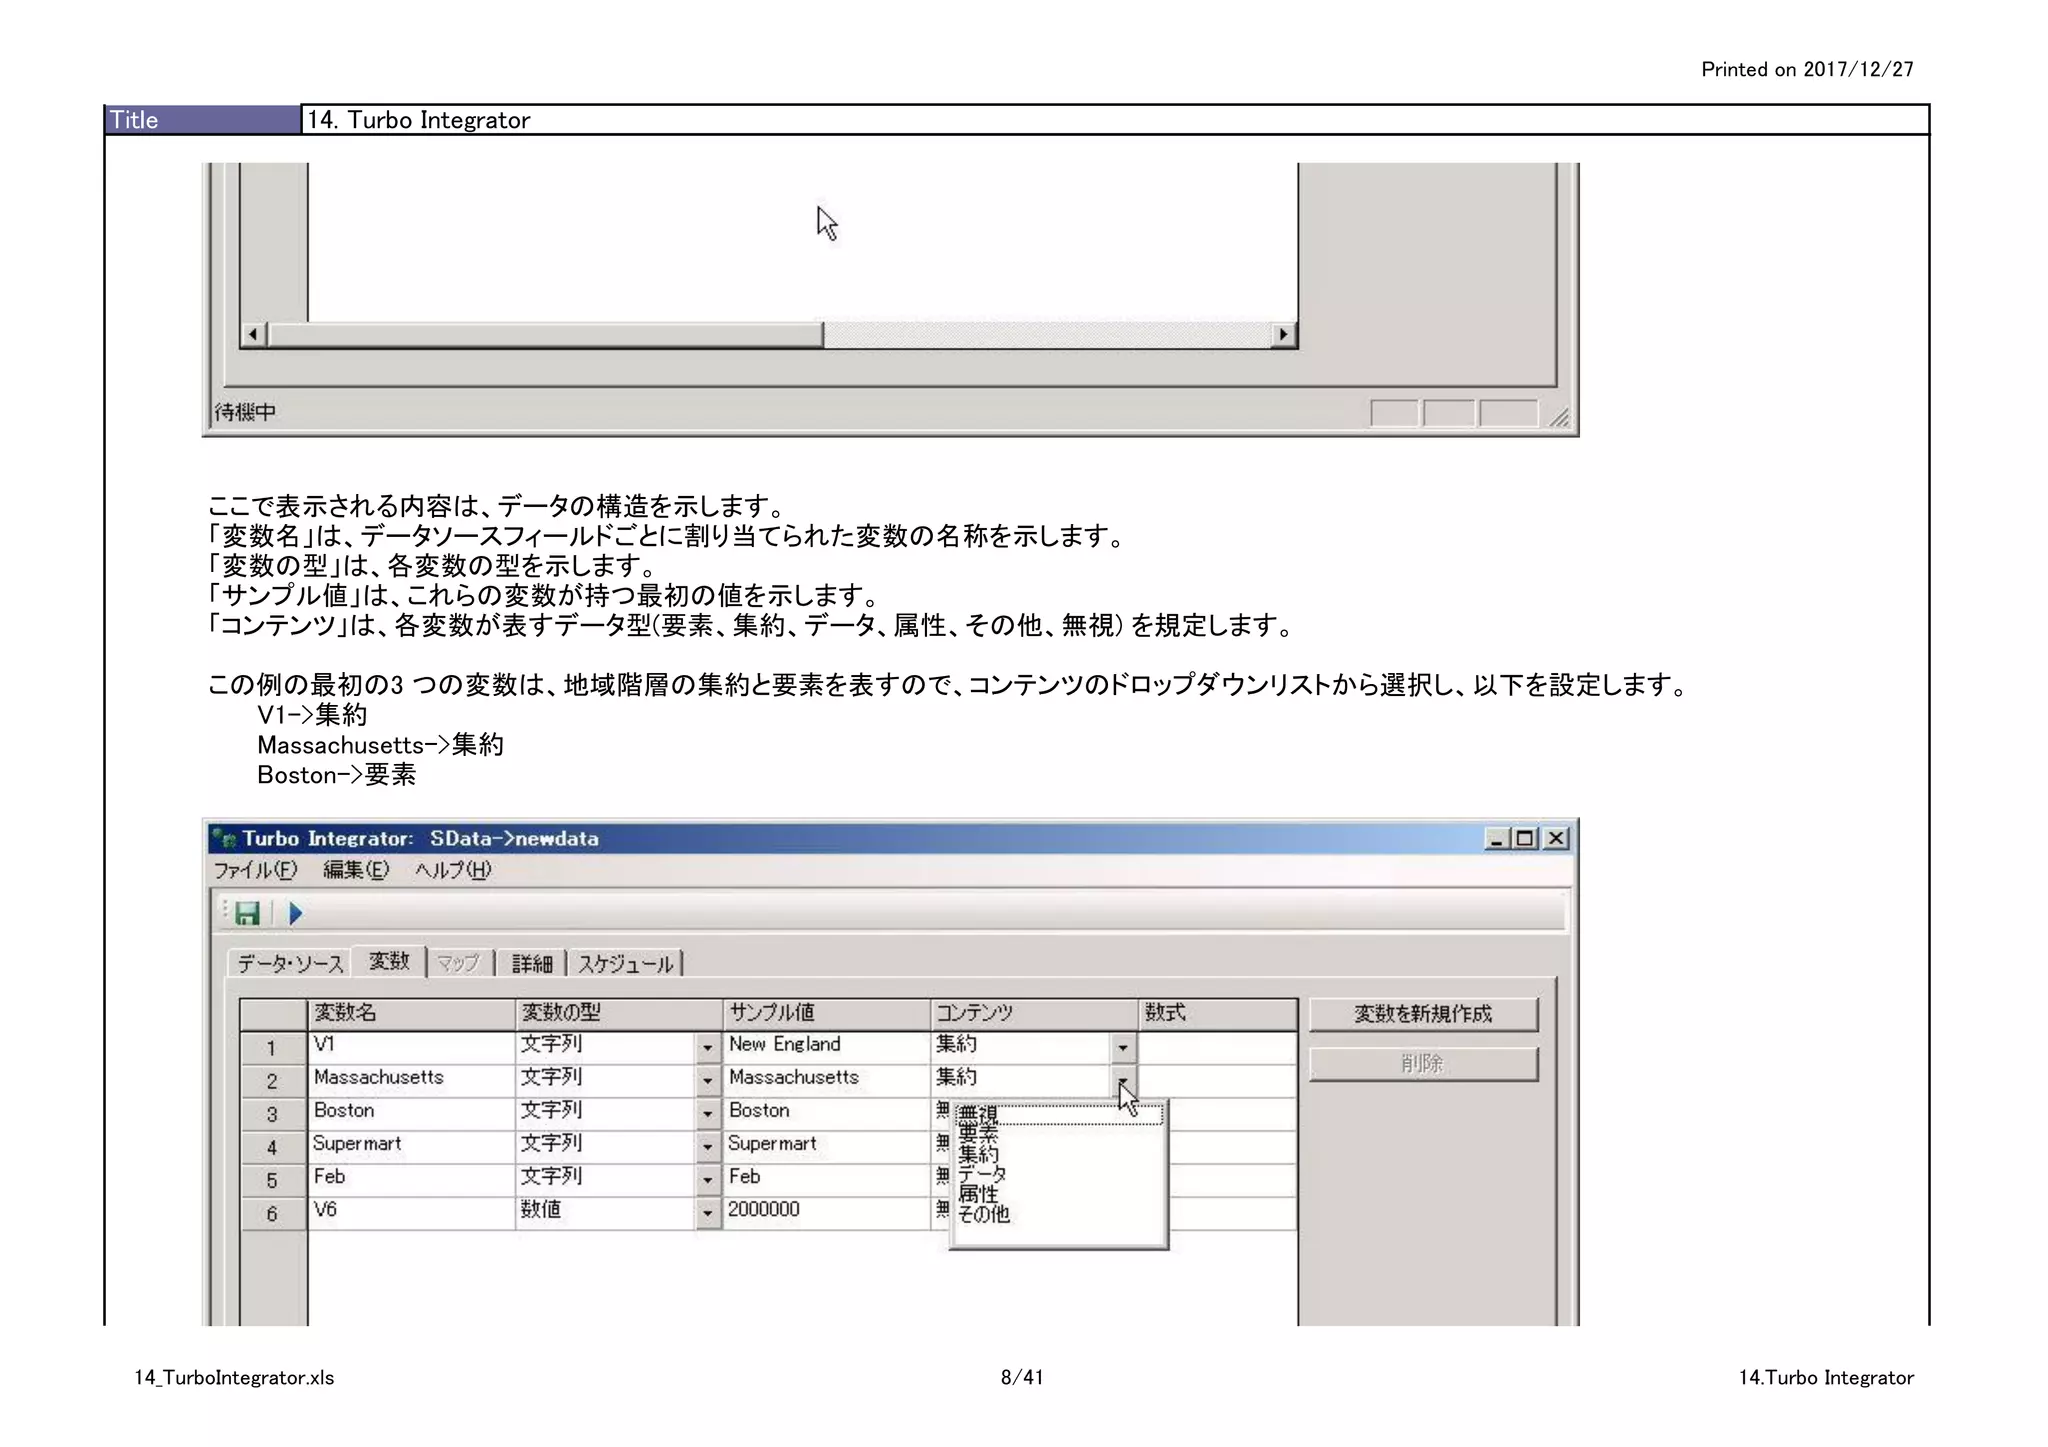Switch to the 詳細 tab
This screenshot has width=2048, height=1447.
531,963
